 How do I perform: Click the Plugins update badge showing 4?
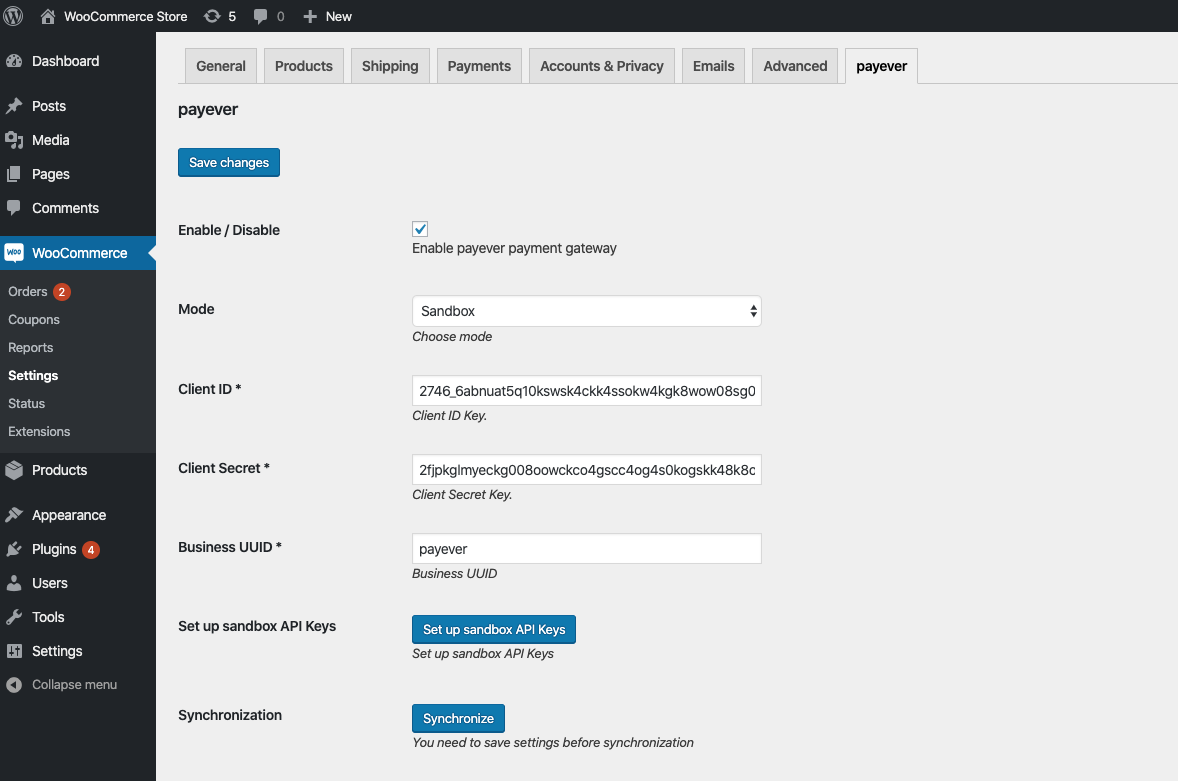[91, 550]
